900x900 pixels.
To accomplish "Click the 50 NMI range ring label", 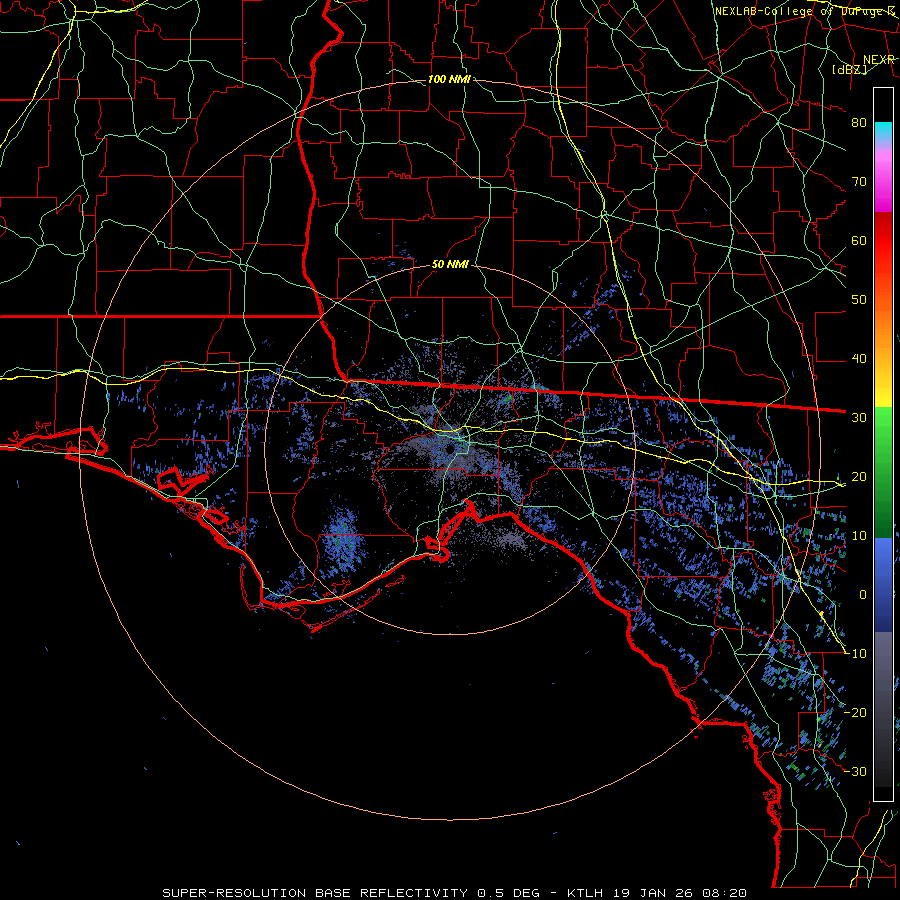I will coord(450,265).
